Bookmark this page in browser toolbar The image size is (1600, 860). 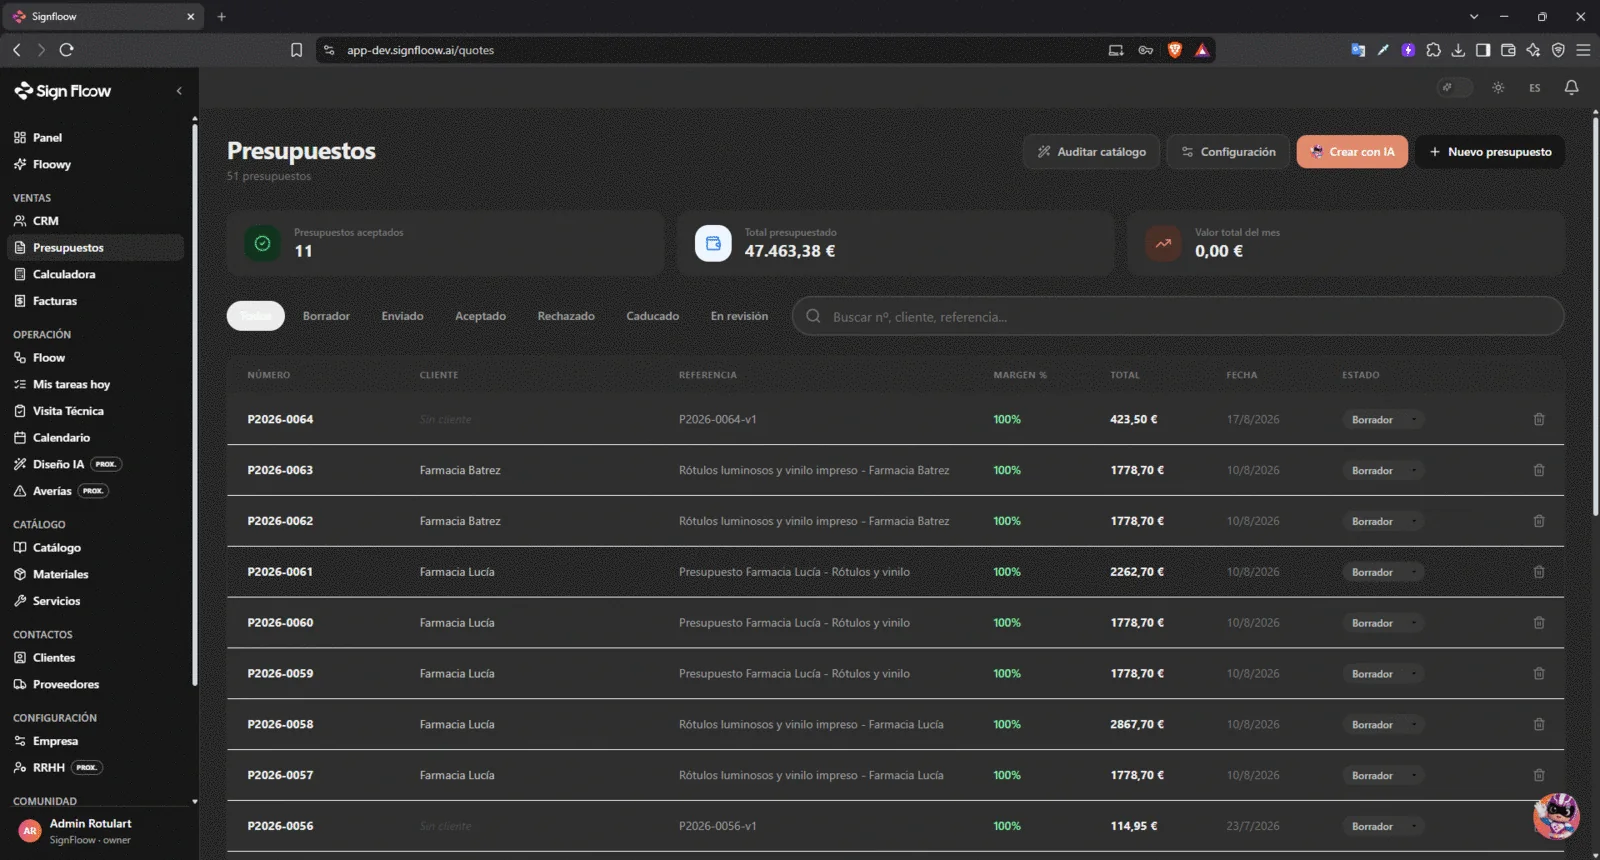point(296,50)
